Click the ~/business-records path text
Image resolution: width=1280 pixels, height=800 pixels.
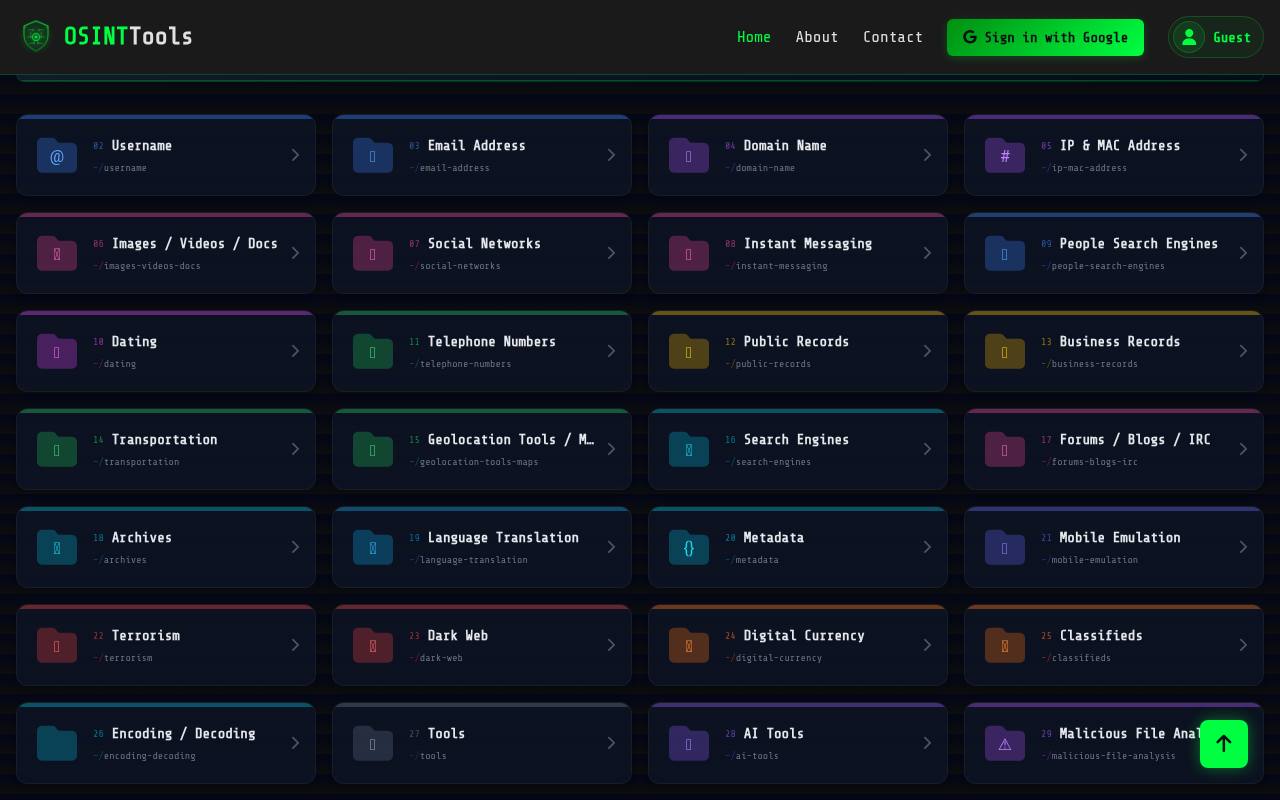pyautogui.click(x=1089, y=364)
